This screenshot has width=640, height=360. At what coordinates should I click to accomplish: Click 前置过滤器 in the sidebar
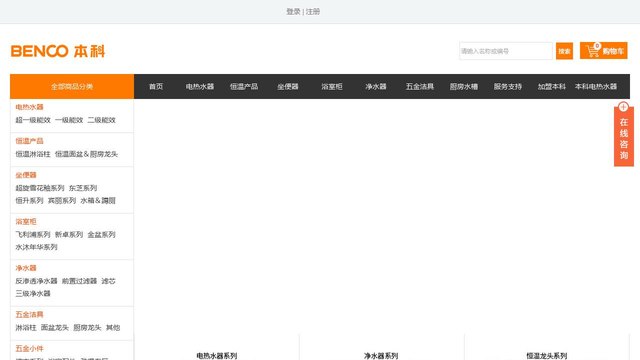point(80,281)
